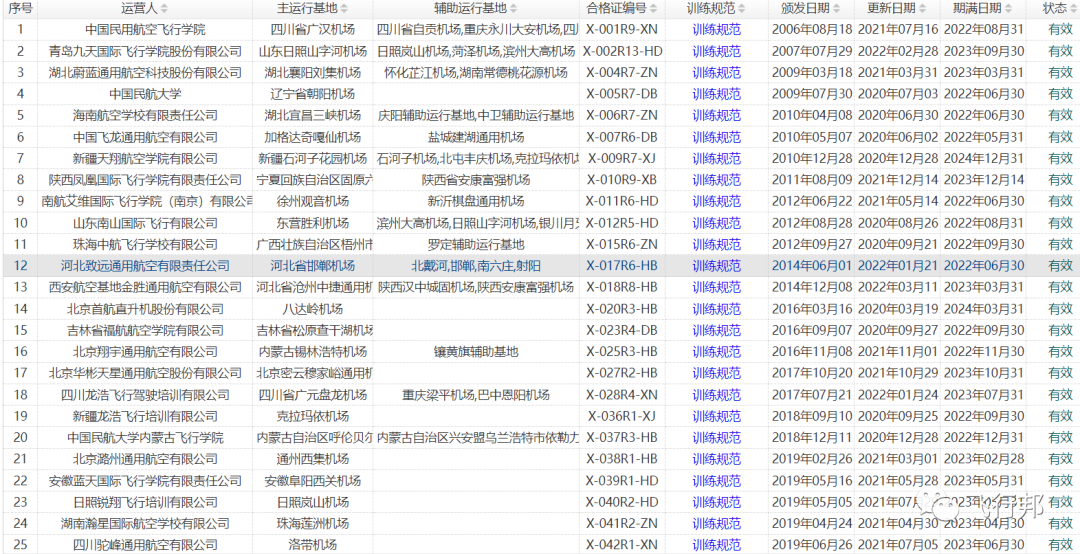The image size is (1080, 554).
Task: Sort by the 更新日期 column arrows
Action: (922, 9)
